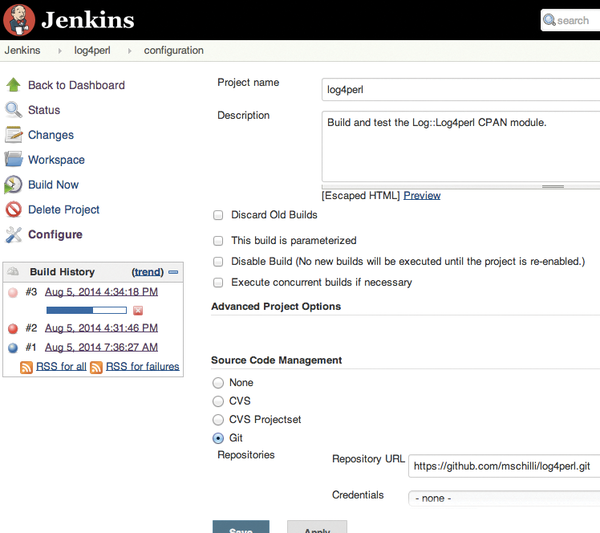Click the red Delete Project icon
The height and width of the screenshot is (533, 600).
[13, 209]
